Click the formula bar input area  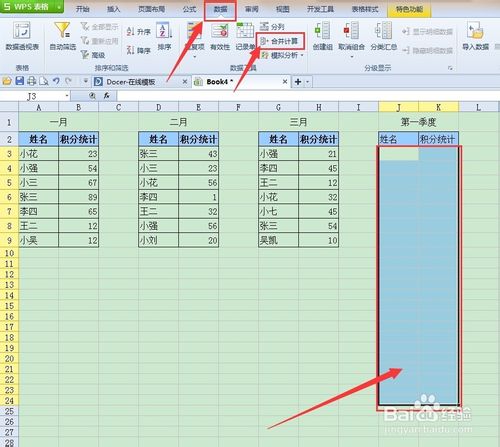308,96
